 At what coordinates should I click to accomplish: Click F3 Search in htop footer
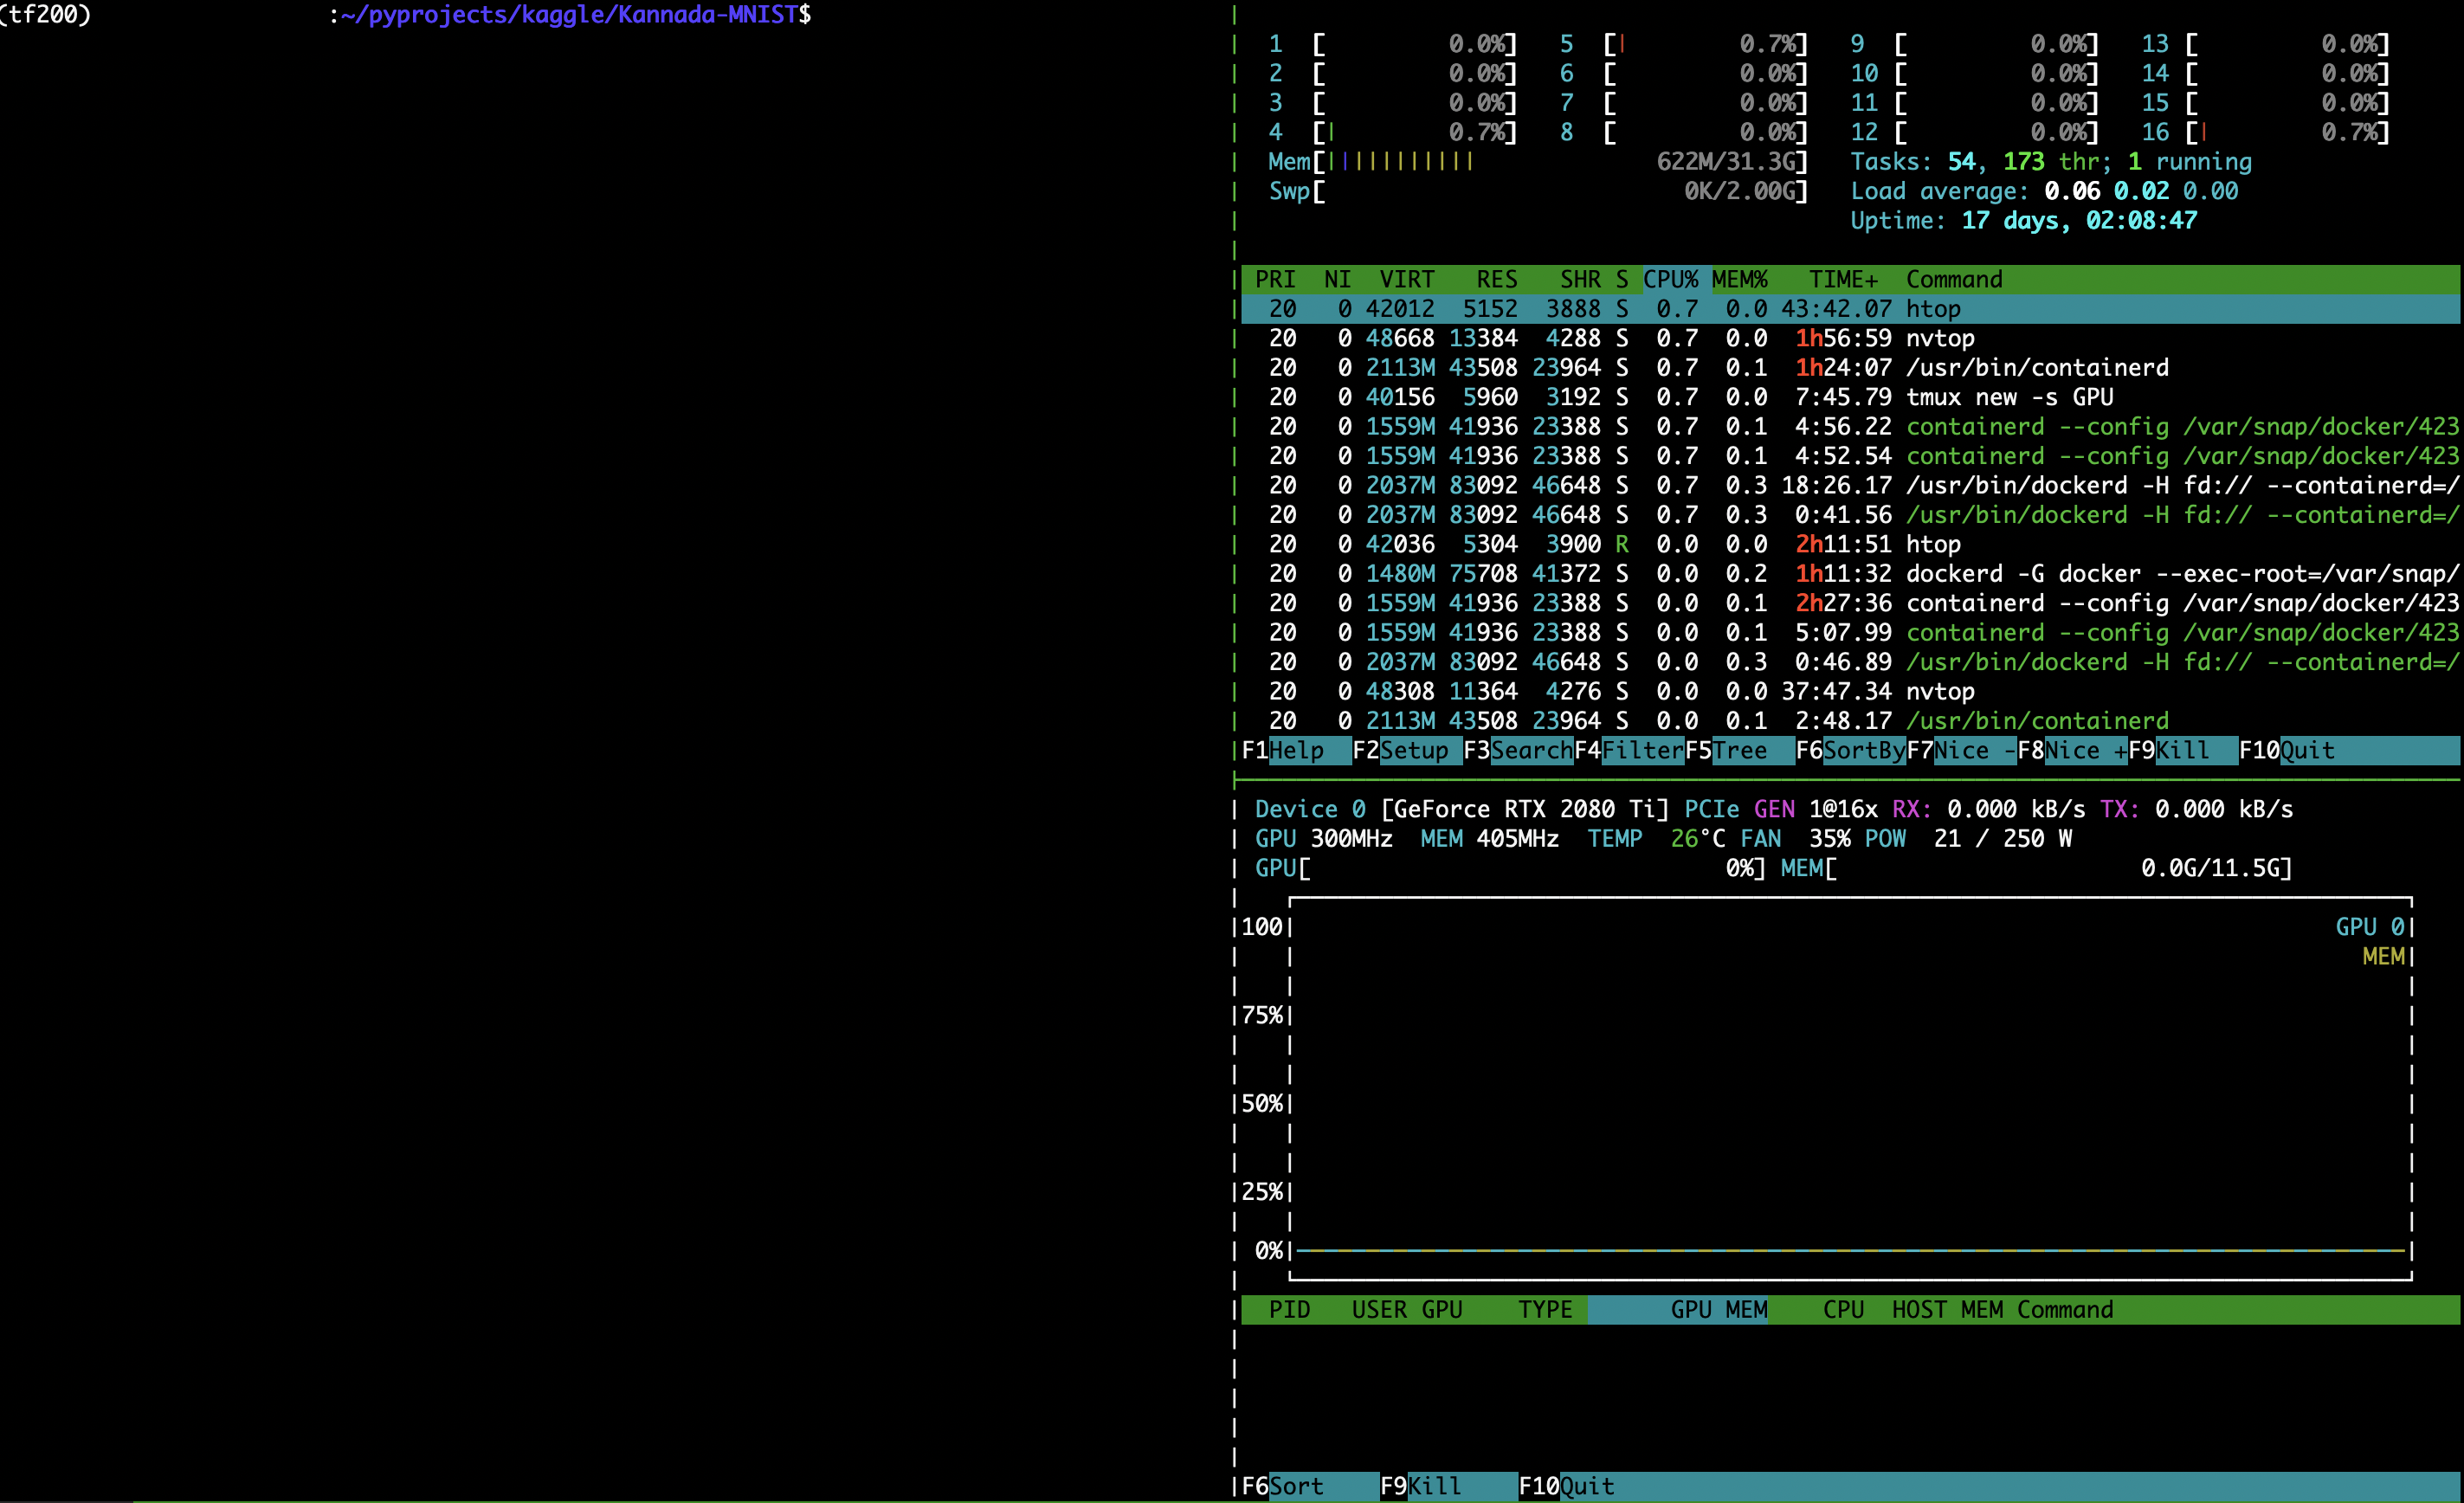click(x=1518, y=751)
